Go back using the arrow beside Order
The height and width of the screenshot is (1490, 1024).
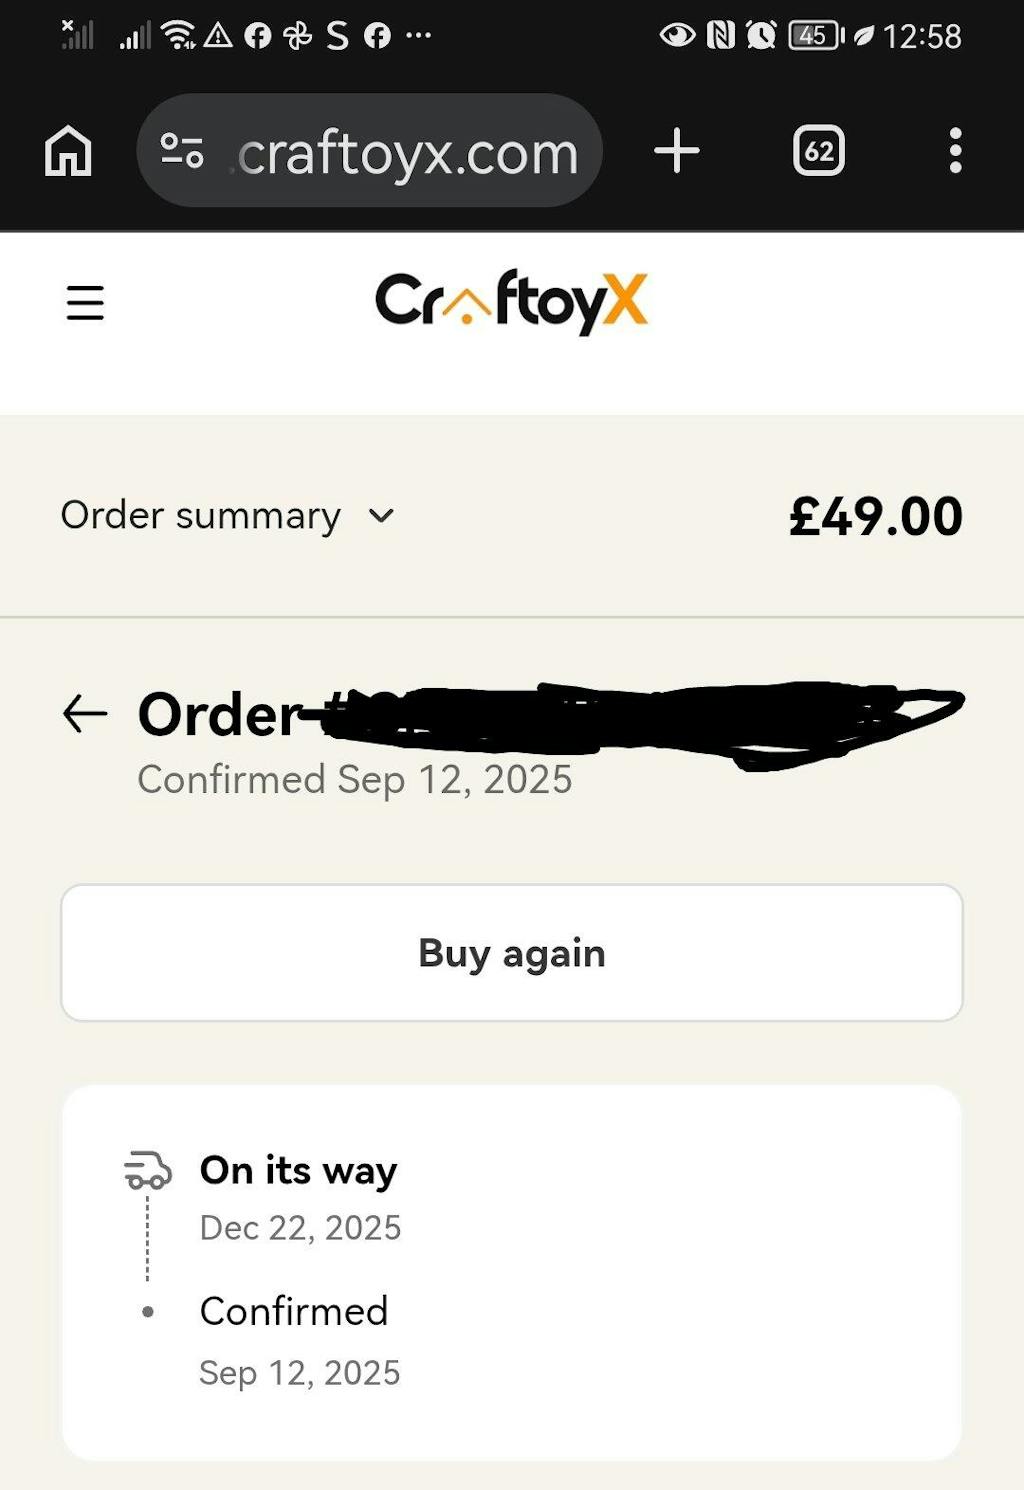click(x=85, y=714)
